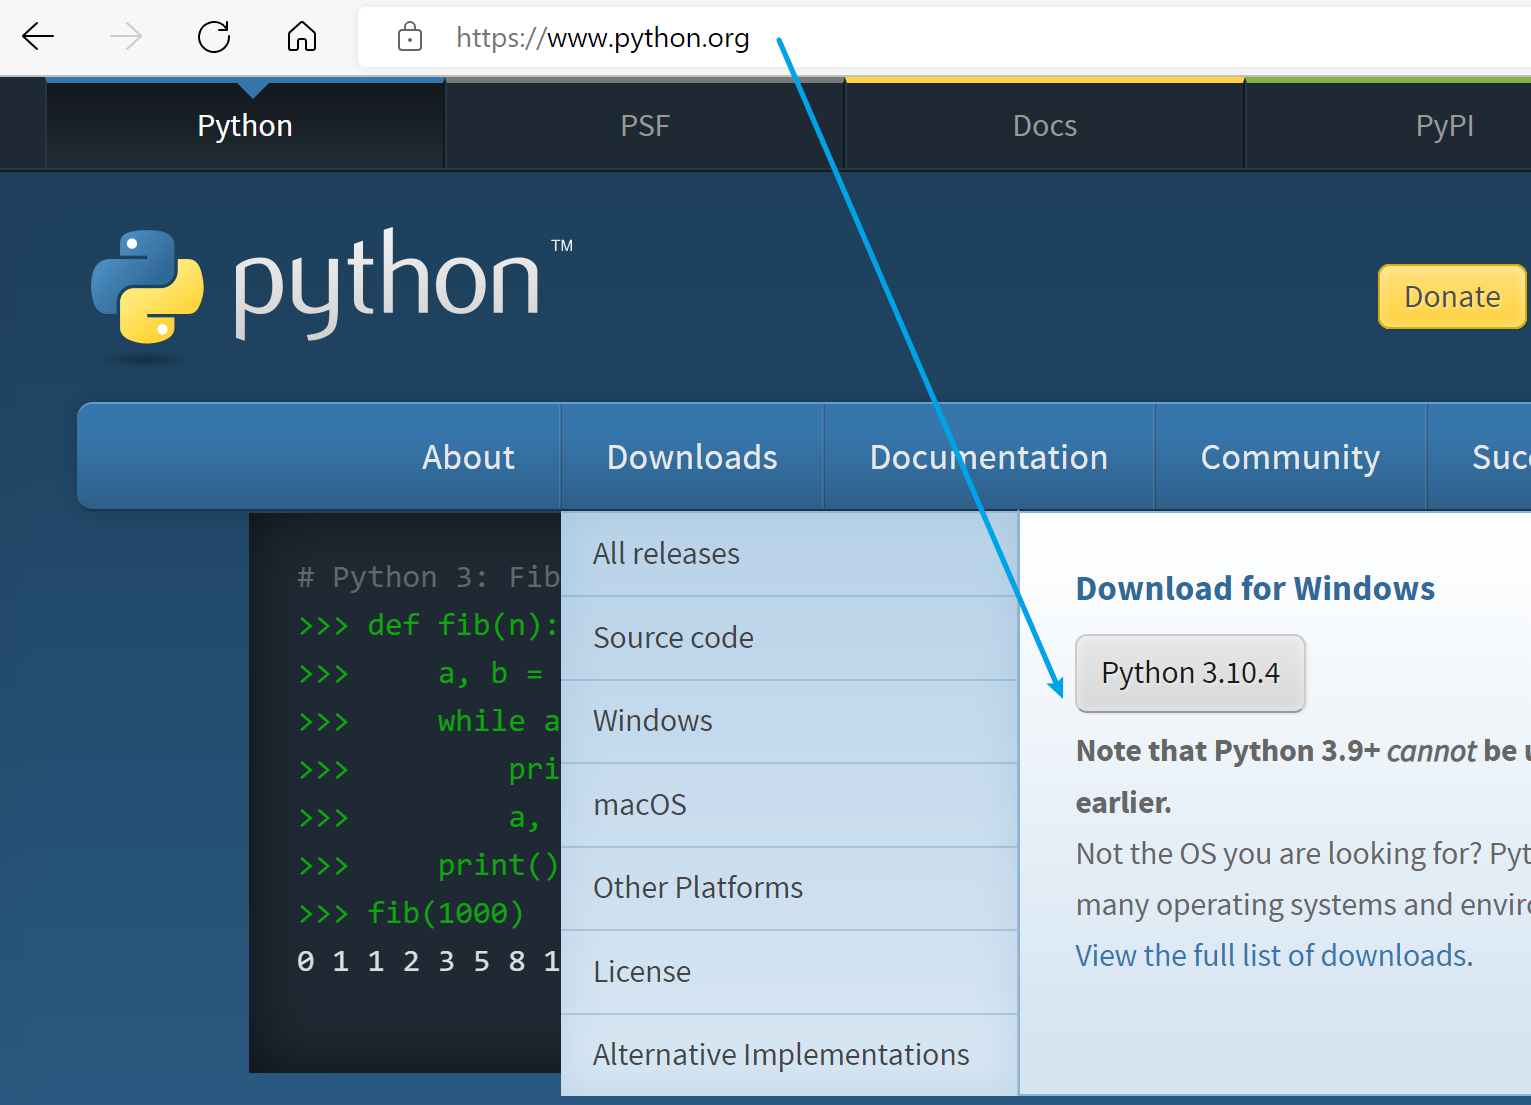Screen dimensions: 1531x1105
Task: Choose All releases in Downloads menu
Action: pyautogui.click(x=789, y=554)
